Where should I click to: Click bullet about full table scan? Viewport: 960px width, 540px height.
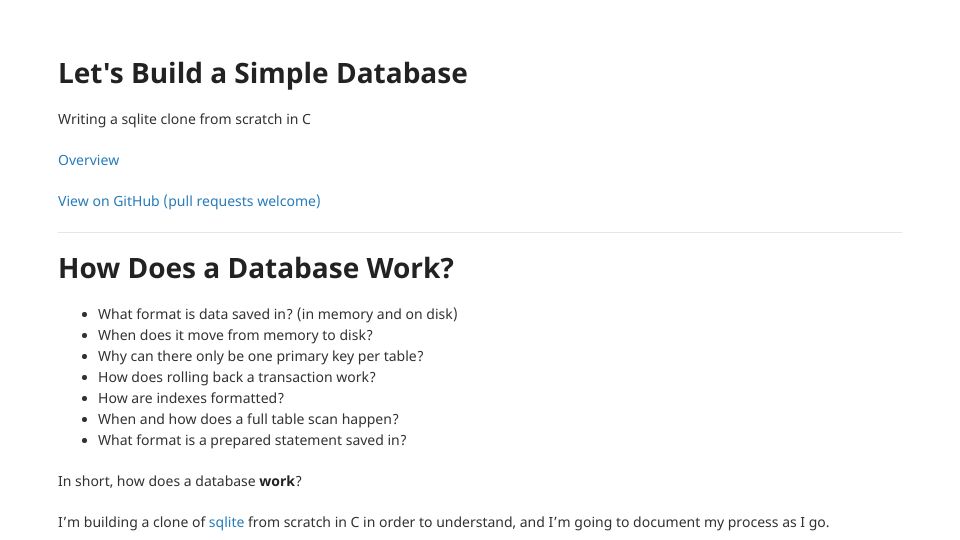[x=248, y=419]
